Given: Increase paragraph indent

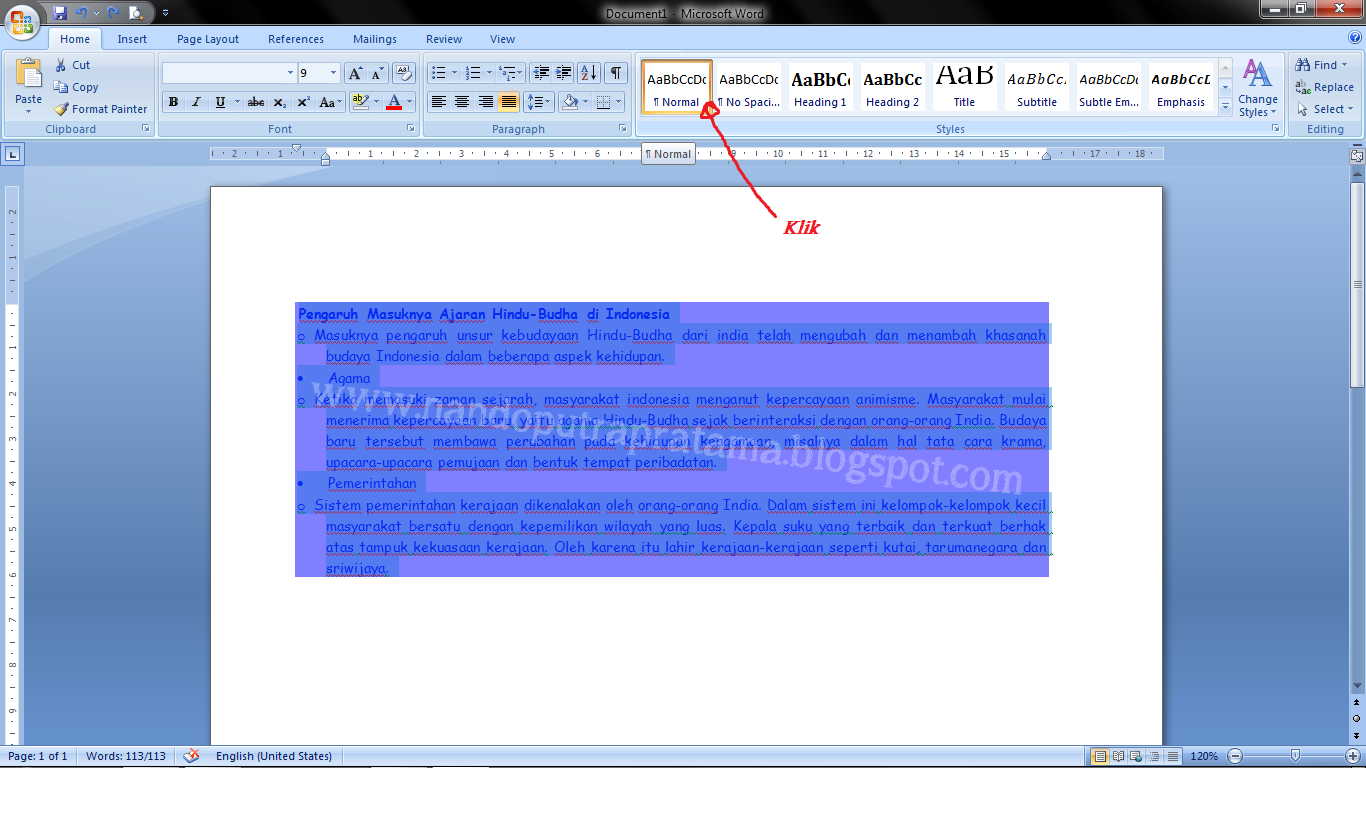Looking at the screenshot, I should (564, 73).
